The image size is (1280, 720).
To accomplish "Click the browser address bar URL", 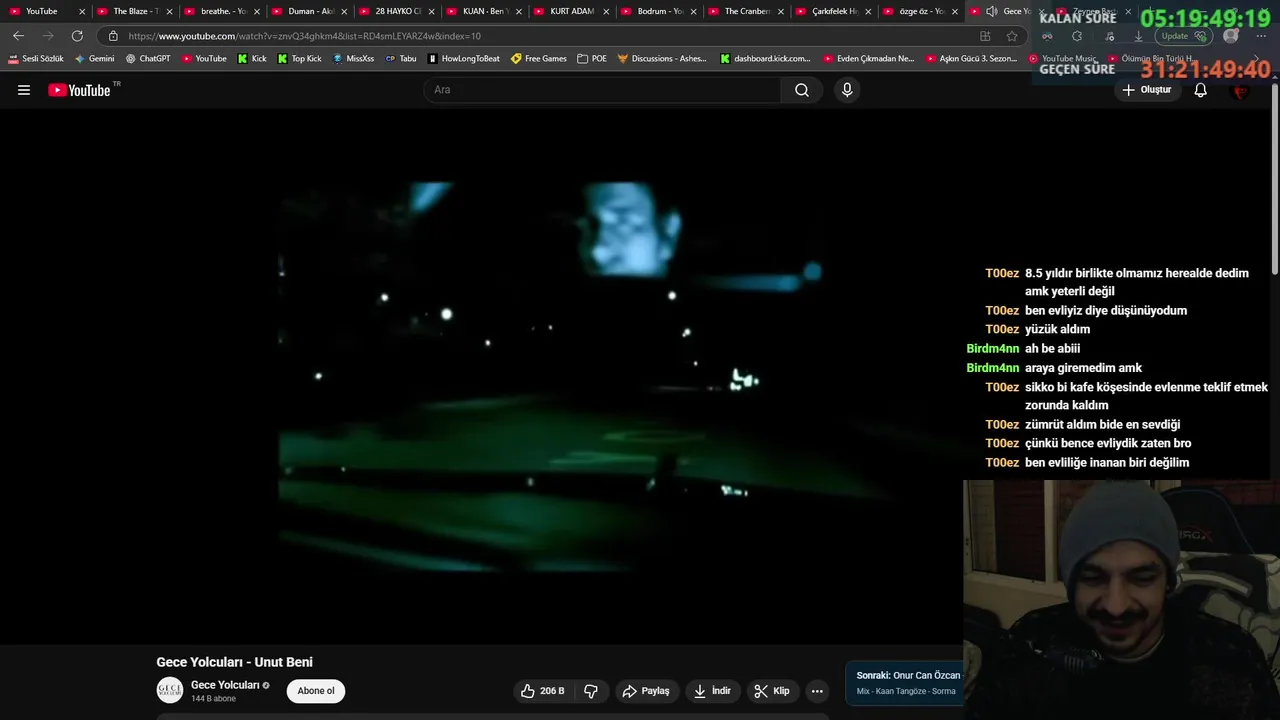I will 304,36.
